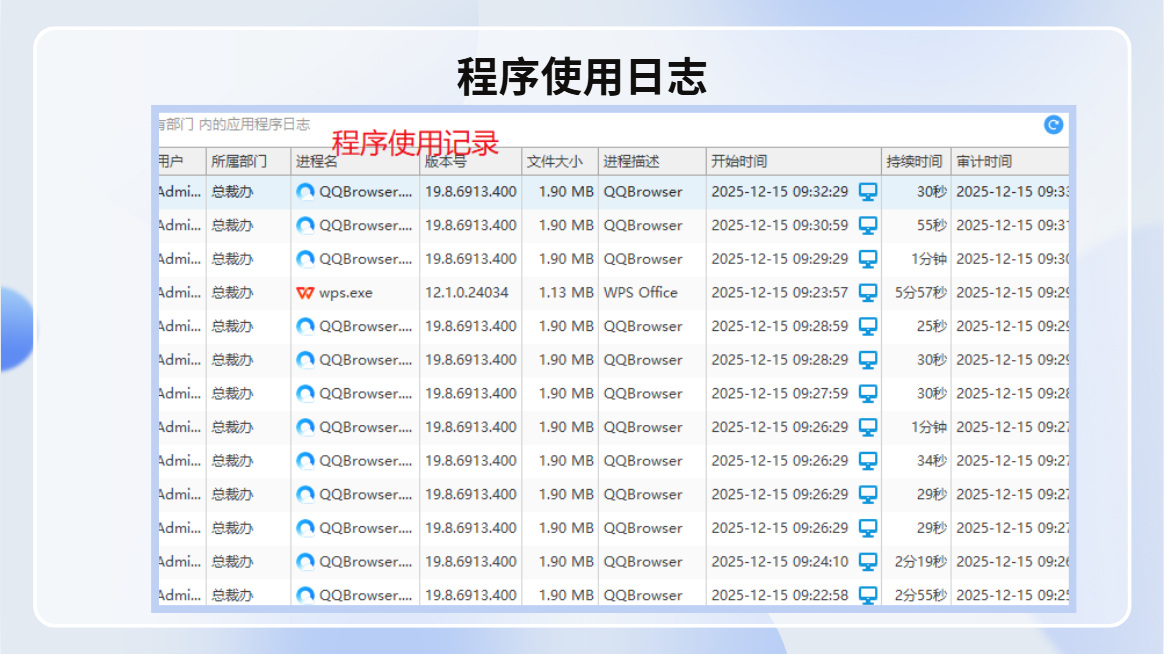Click monitor icon in 09:22:58 row
Image resolution: width=1164 pixels, height=654 pixels.
868,595
